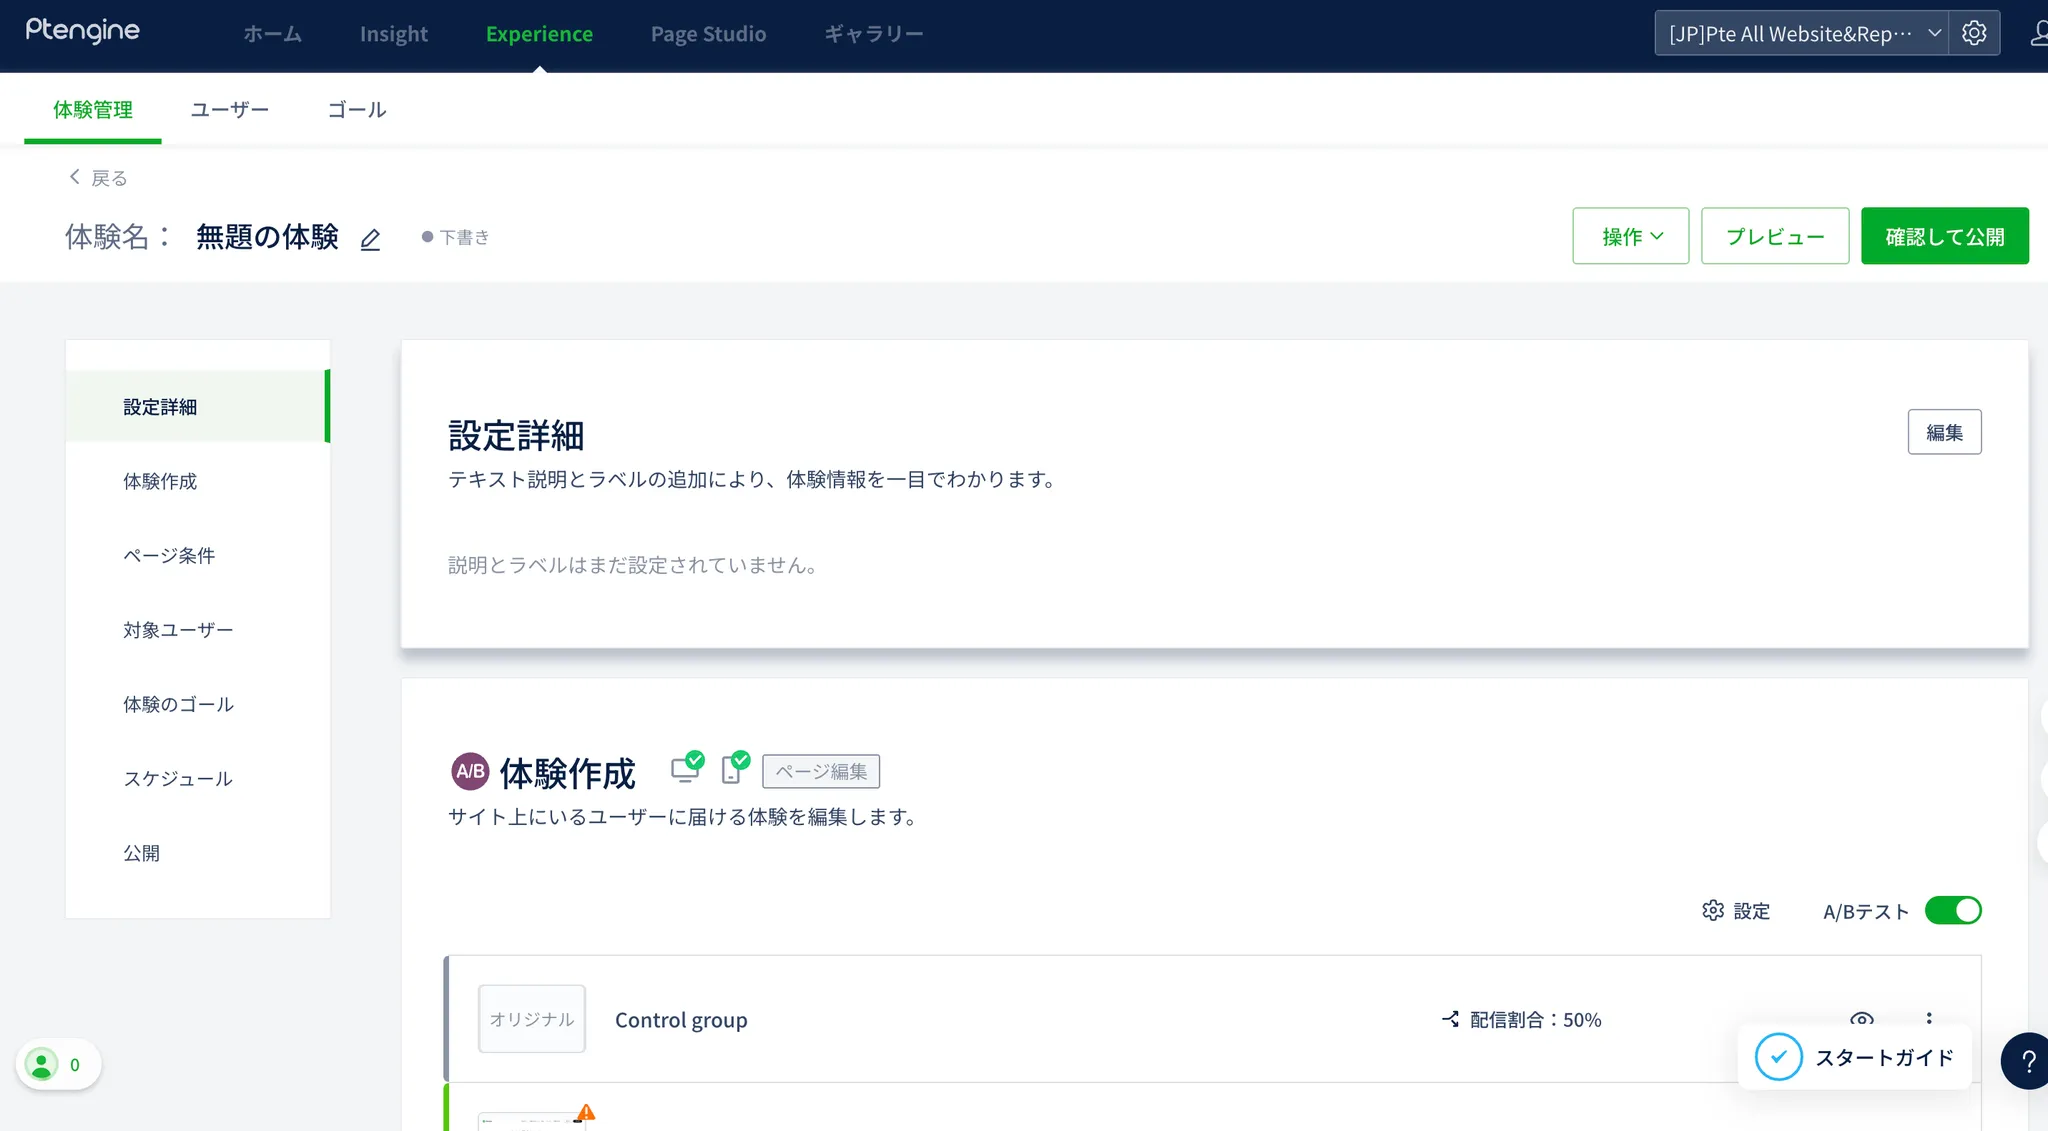The height and width of the screenshot is (1131, 2048).
Task: Click the pencil icon to rename the experience
Action: pos(370,239)
